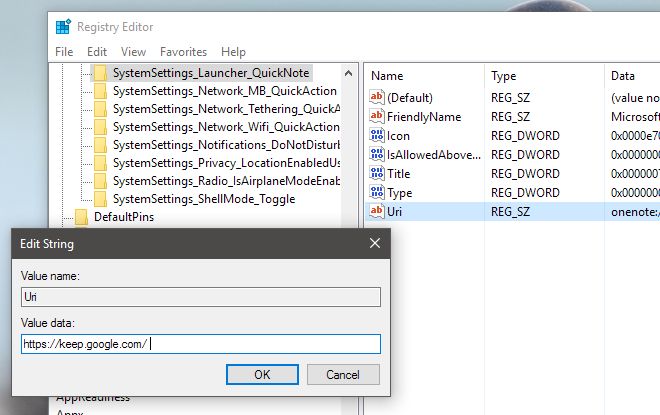660x415 pixels.
Task: Click the 0x0000e7 data in Icon row
Action: click(635, 136)
